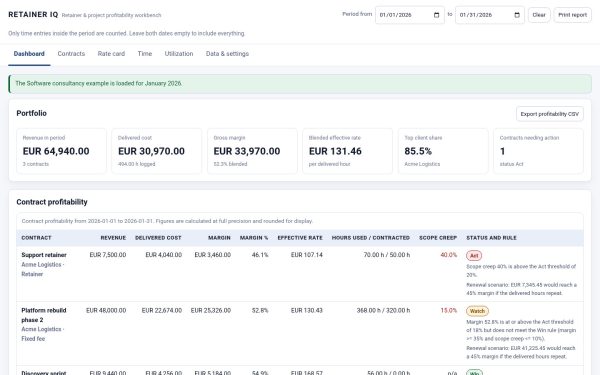Select delivered cost EUR 22,674.00
Image resolution: width=600 pixels, height=375 pixels.
tap(161, 310)
